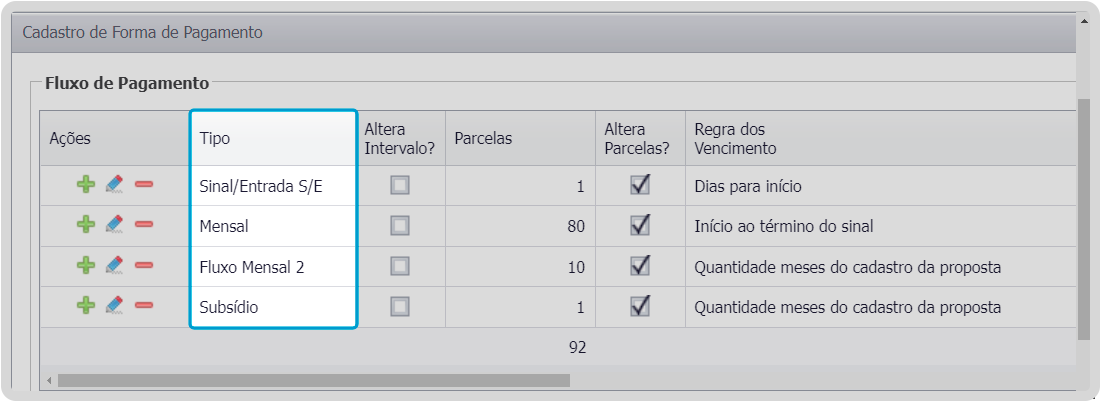Delete the Fluxo Mensal 2 row

[x=144, y=266]
